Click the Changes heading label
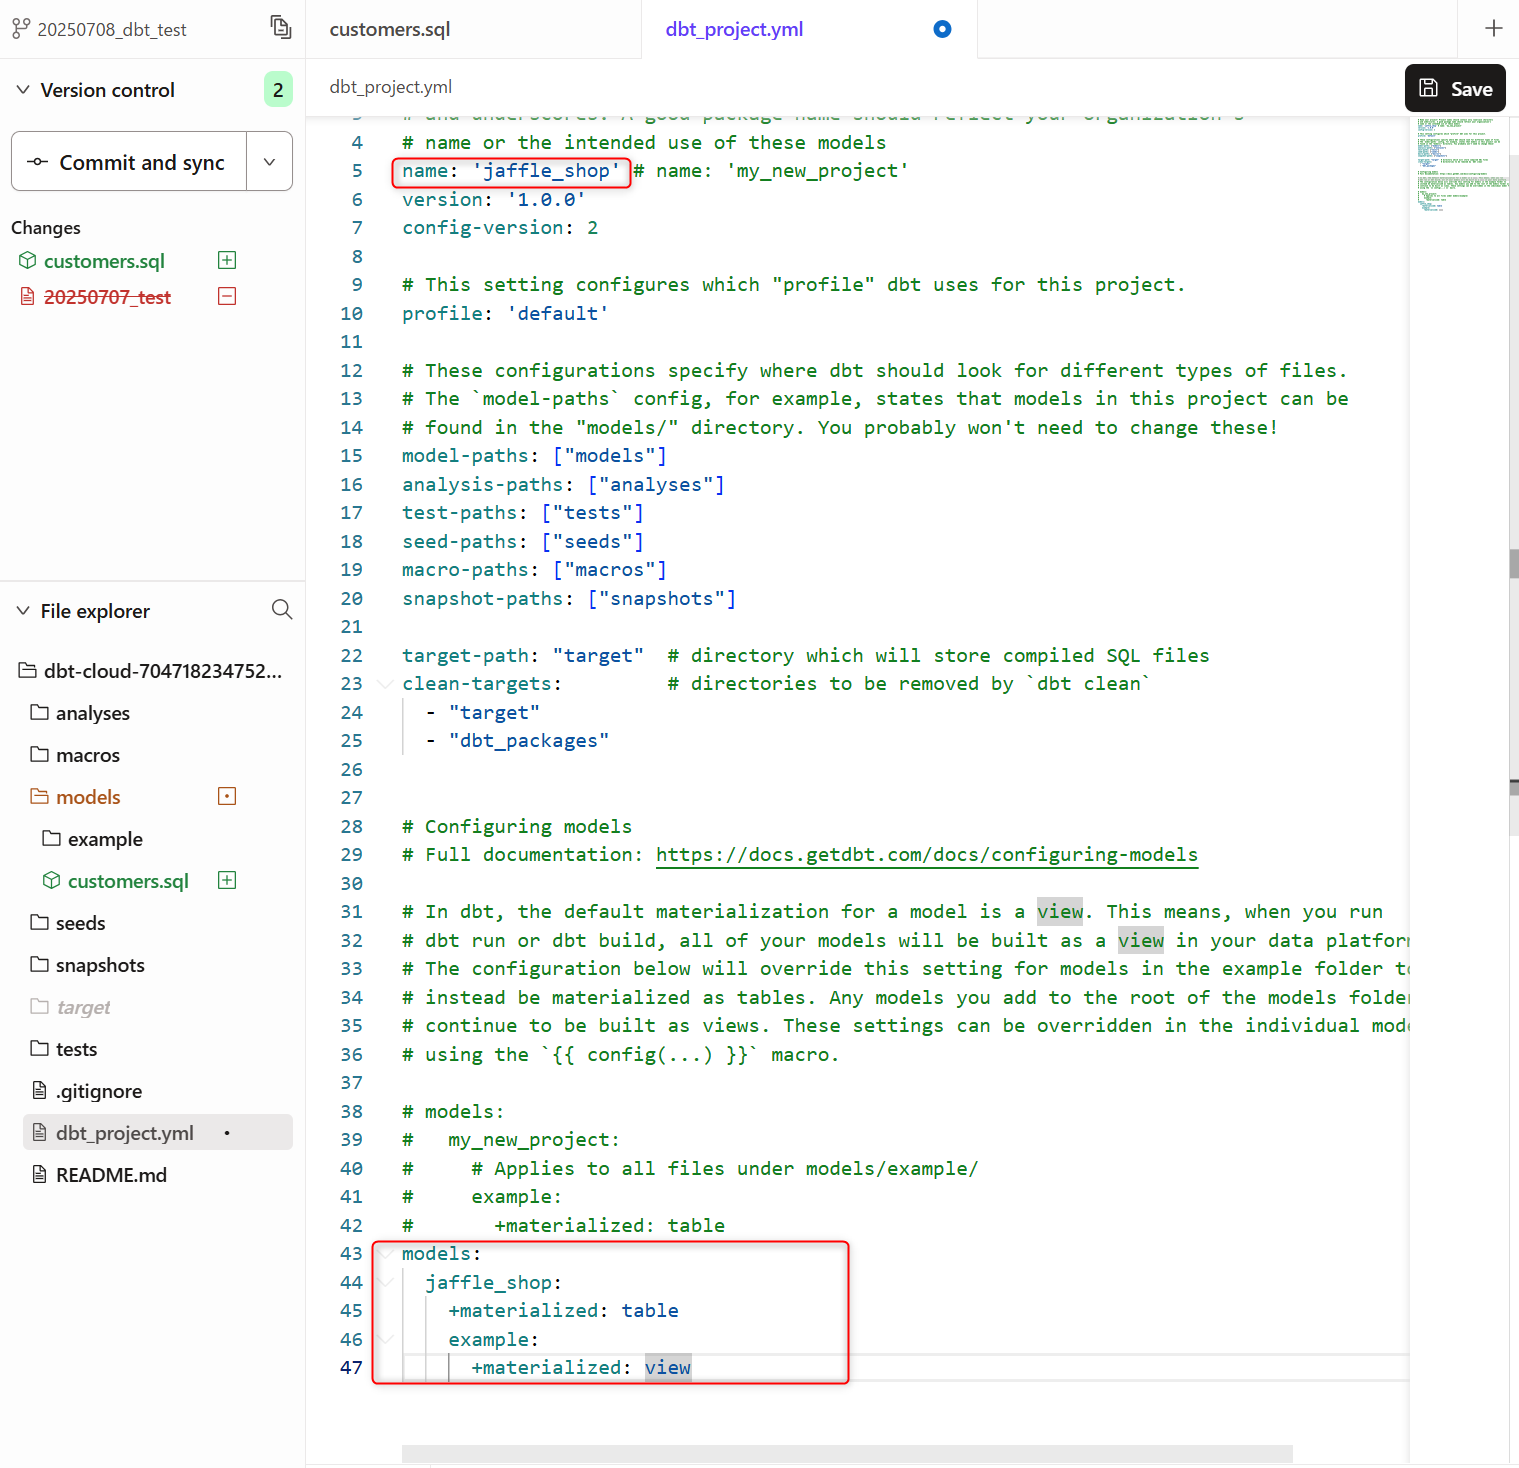The width and height of the screenshot is (1519, 1468). point(46,228)
